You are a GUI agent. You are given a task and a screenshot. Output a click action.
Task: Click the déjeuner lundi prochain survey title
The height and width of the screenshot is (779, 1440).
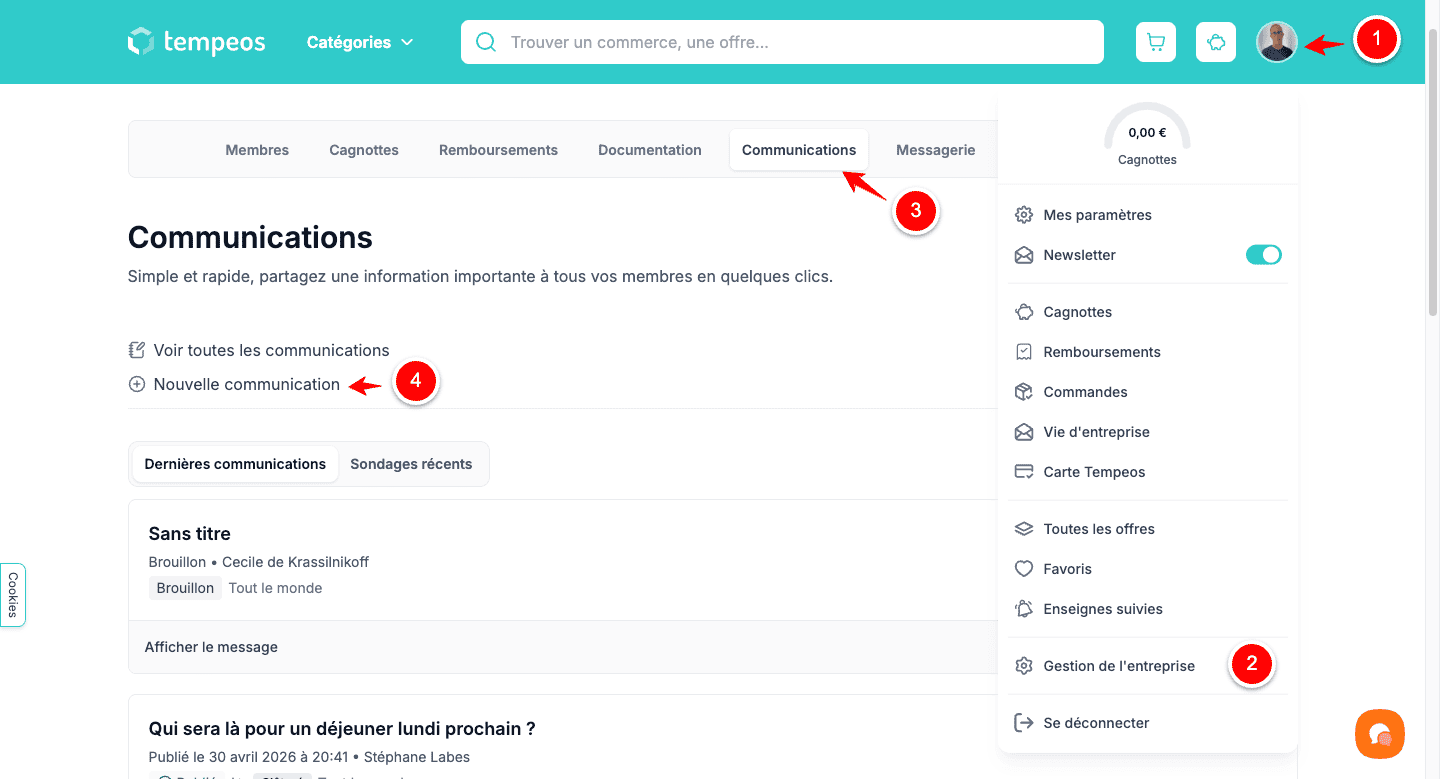pos(342,728)
